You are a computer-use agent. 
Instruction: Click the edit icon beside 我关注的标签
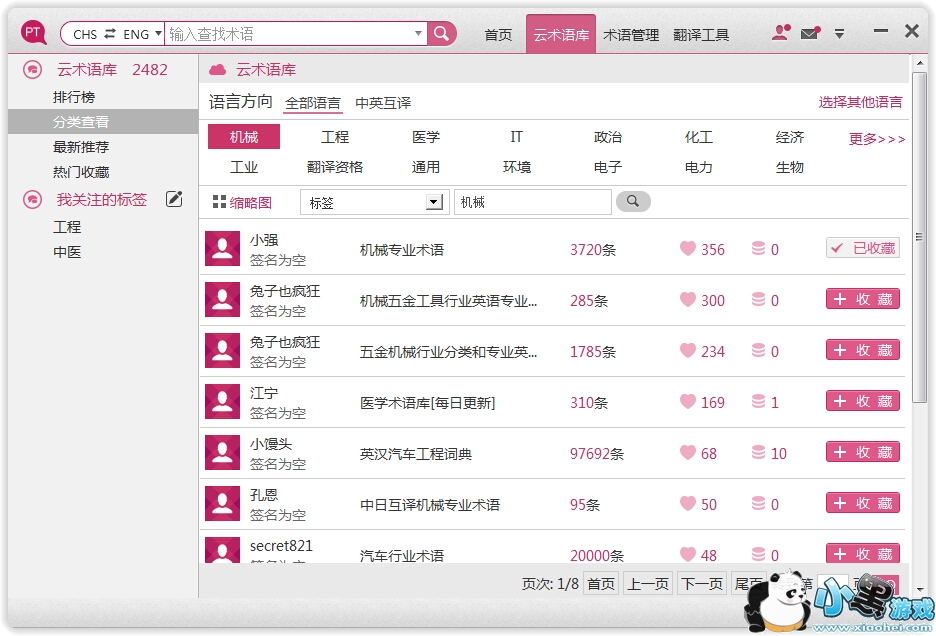(174, 199)
